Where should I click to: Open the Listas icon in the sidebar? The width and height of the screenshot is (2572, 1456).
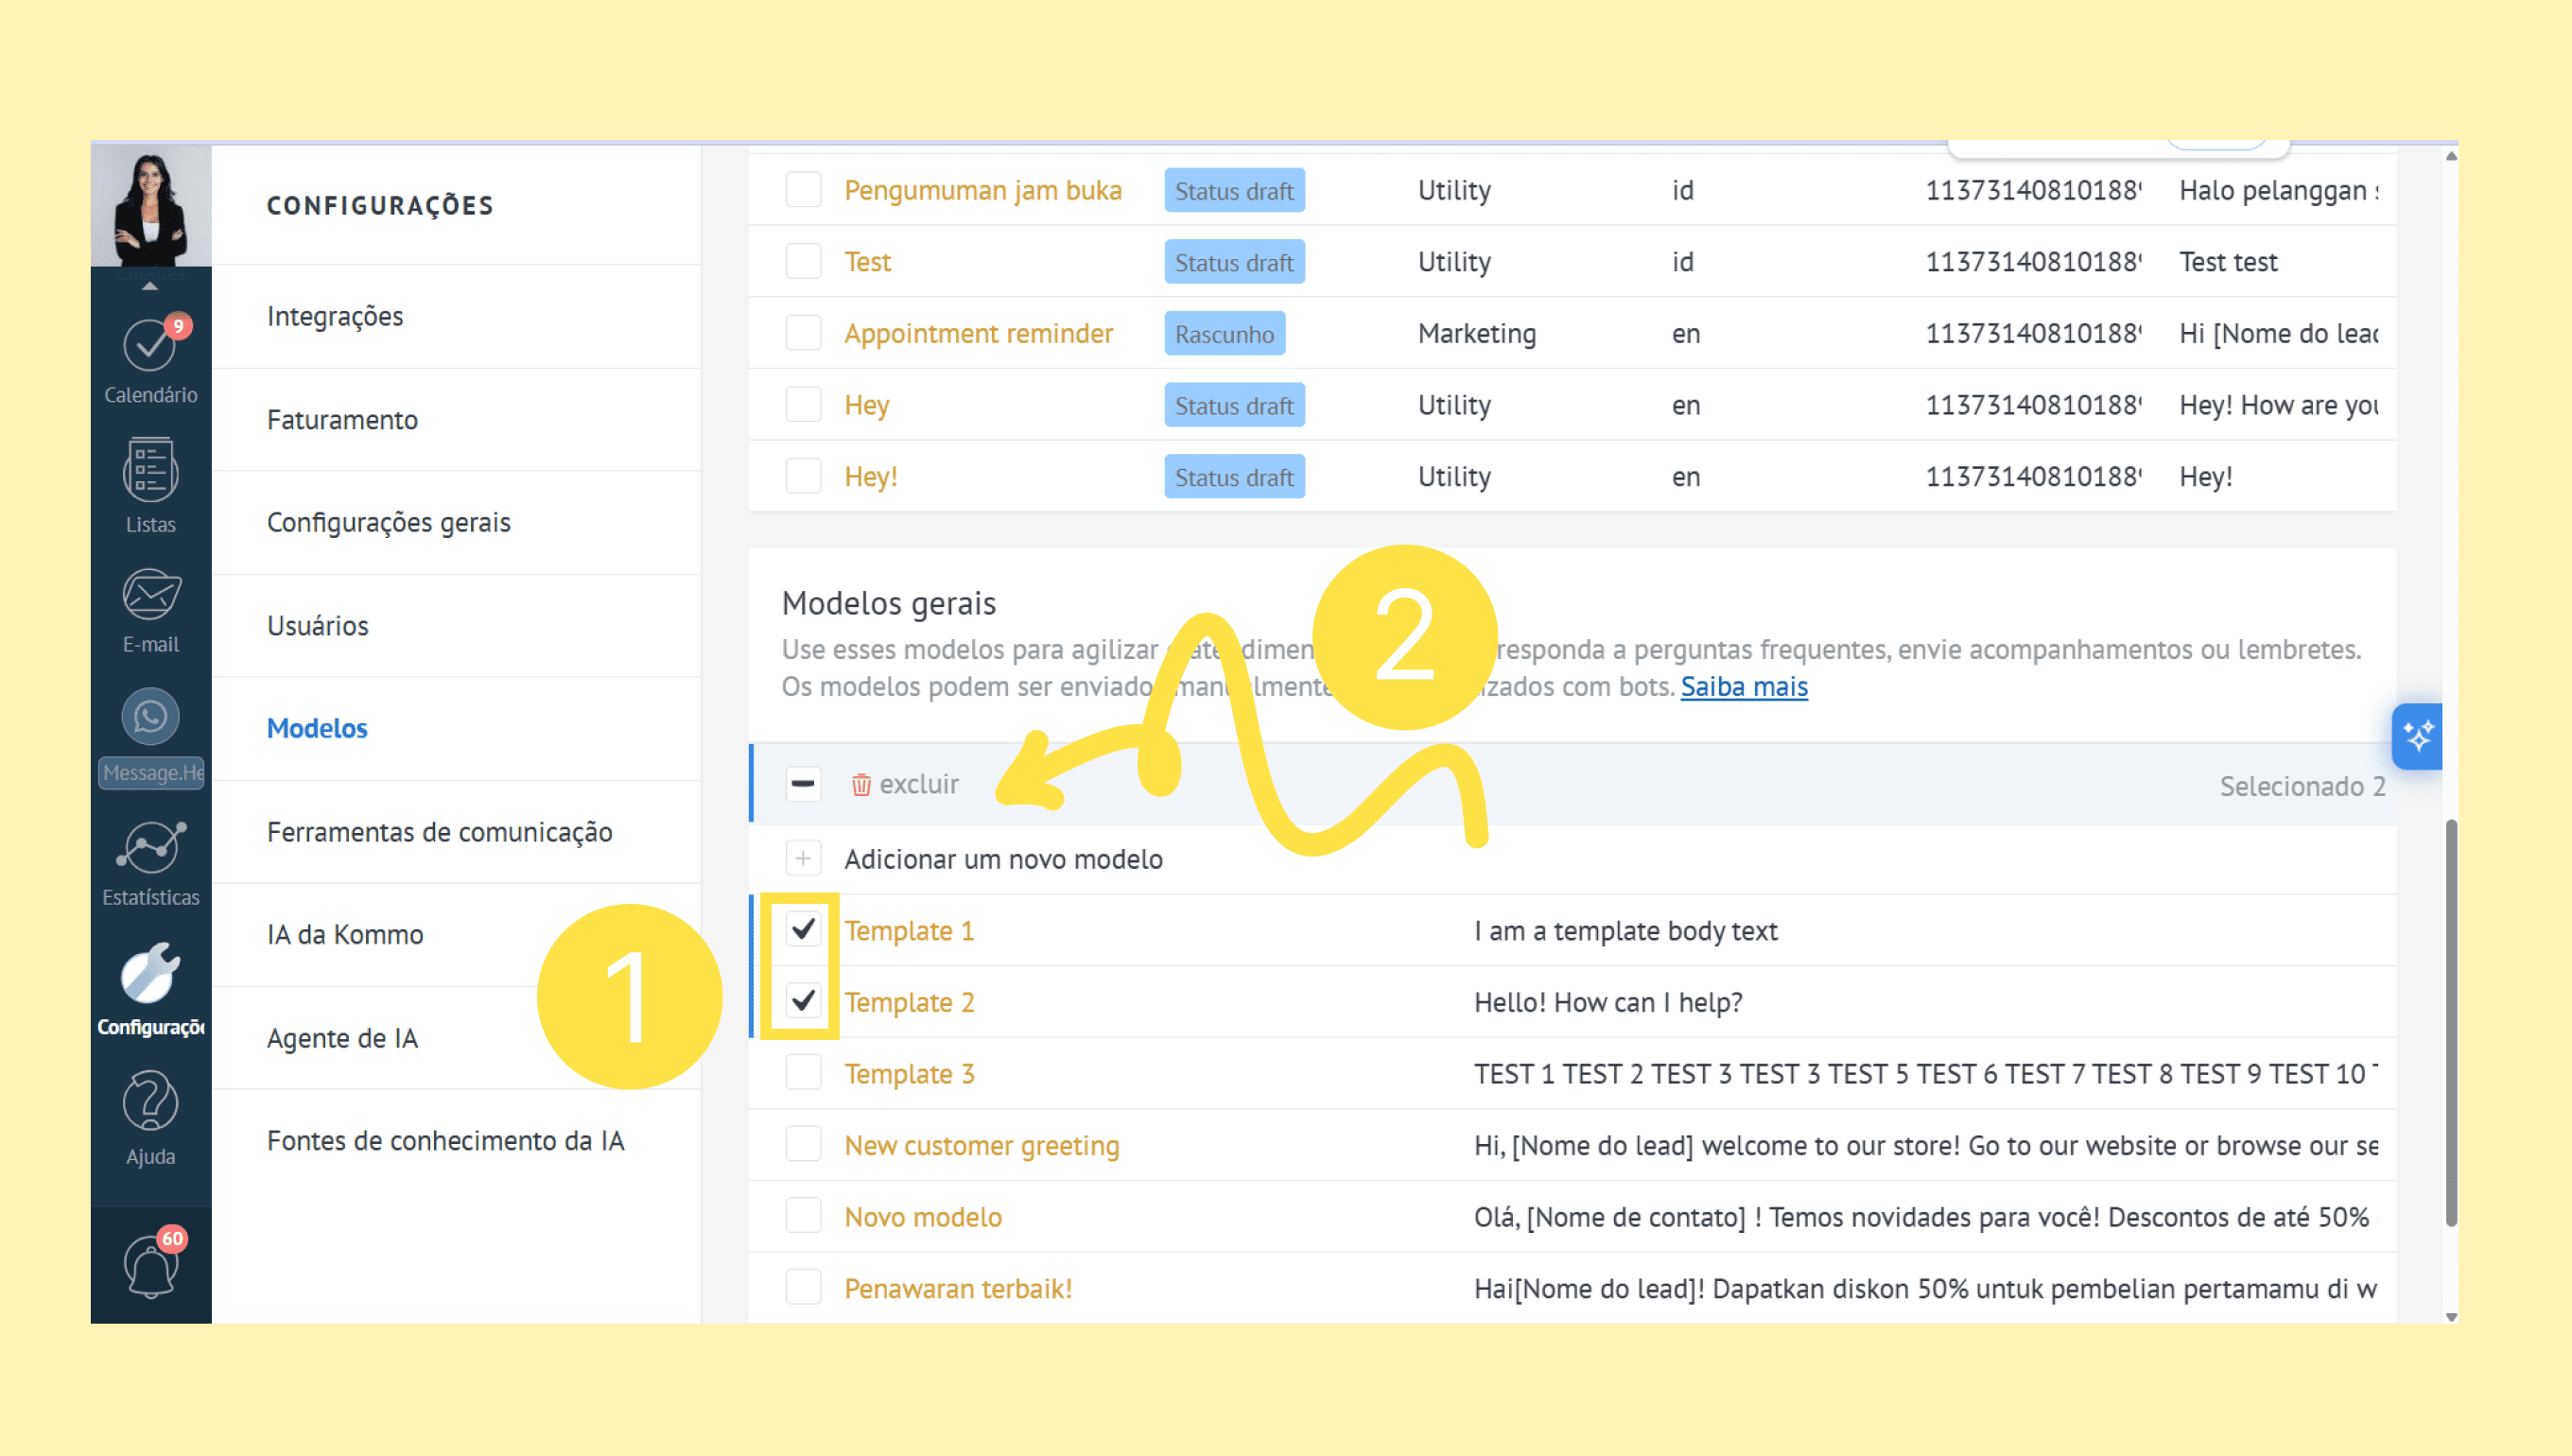point(150,470)
